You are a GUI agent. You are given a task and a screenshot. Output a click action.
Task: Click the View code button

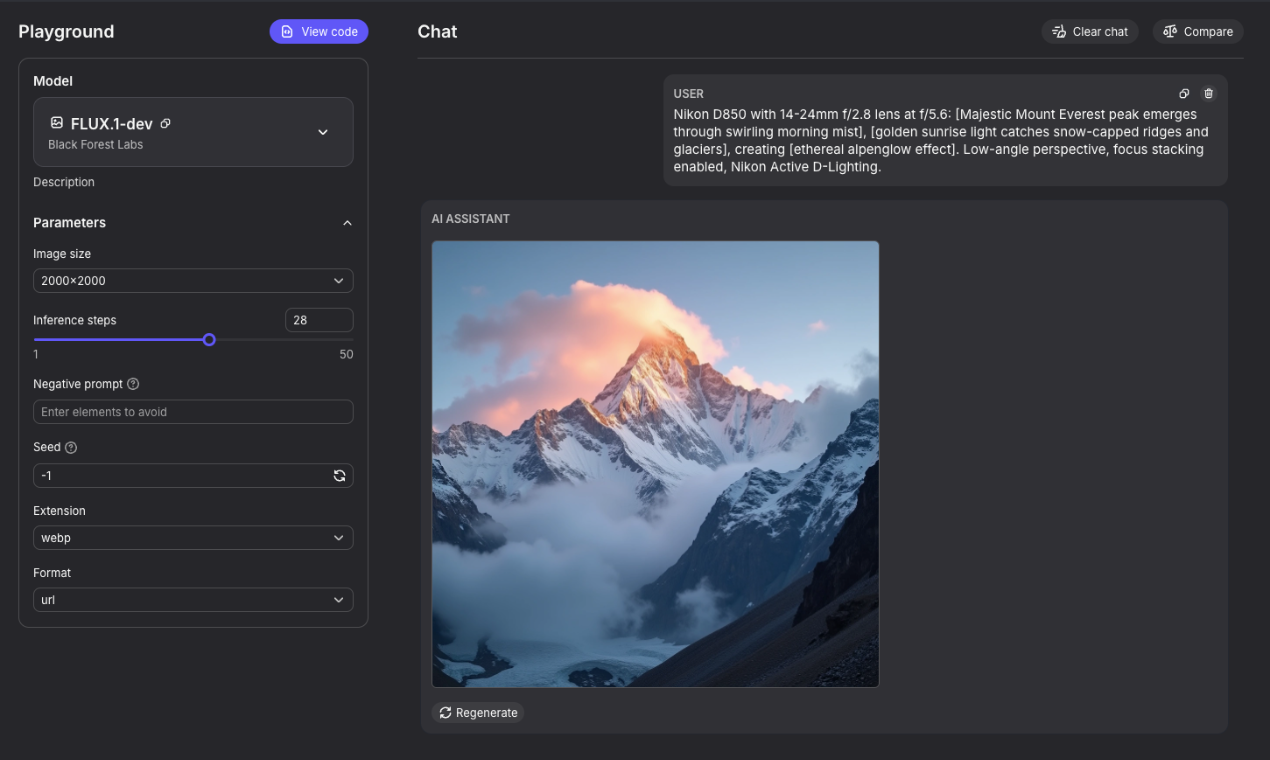(319, 32)
